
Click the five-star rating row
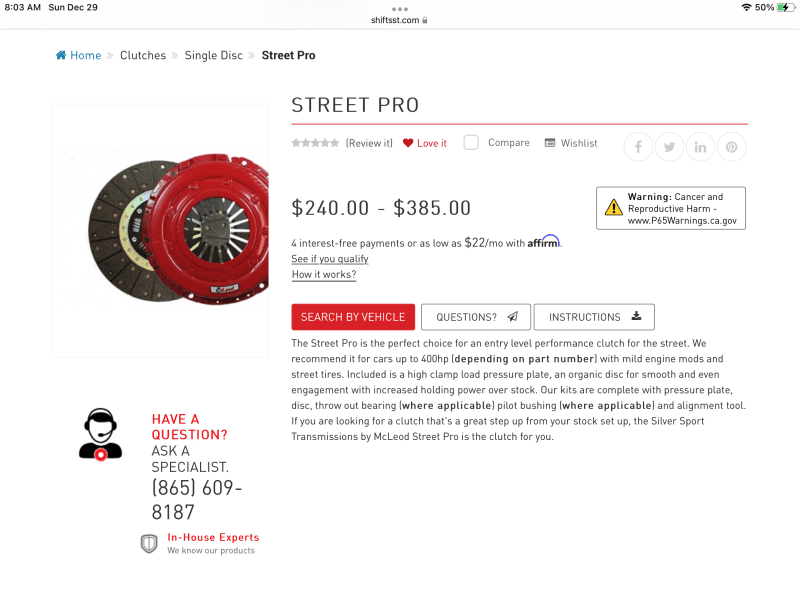[x=315, y=143]
